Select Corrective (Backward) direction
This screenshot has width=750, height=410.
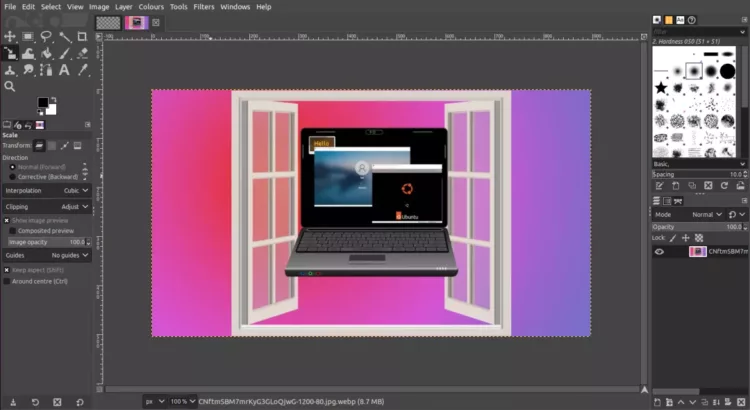[11, 176]
